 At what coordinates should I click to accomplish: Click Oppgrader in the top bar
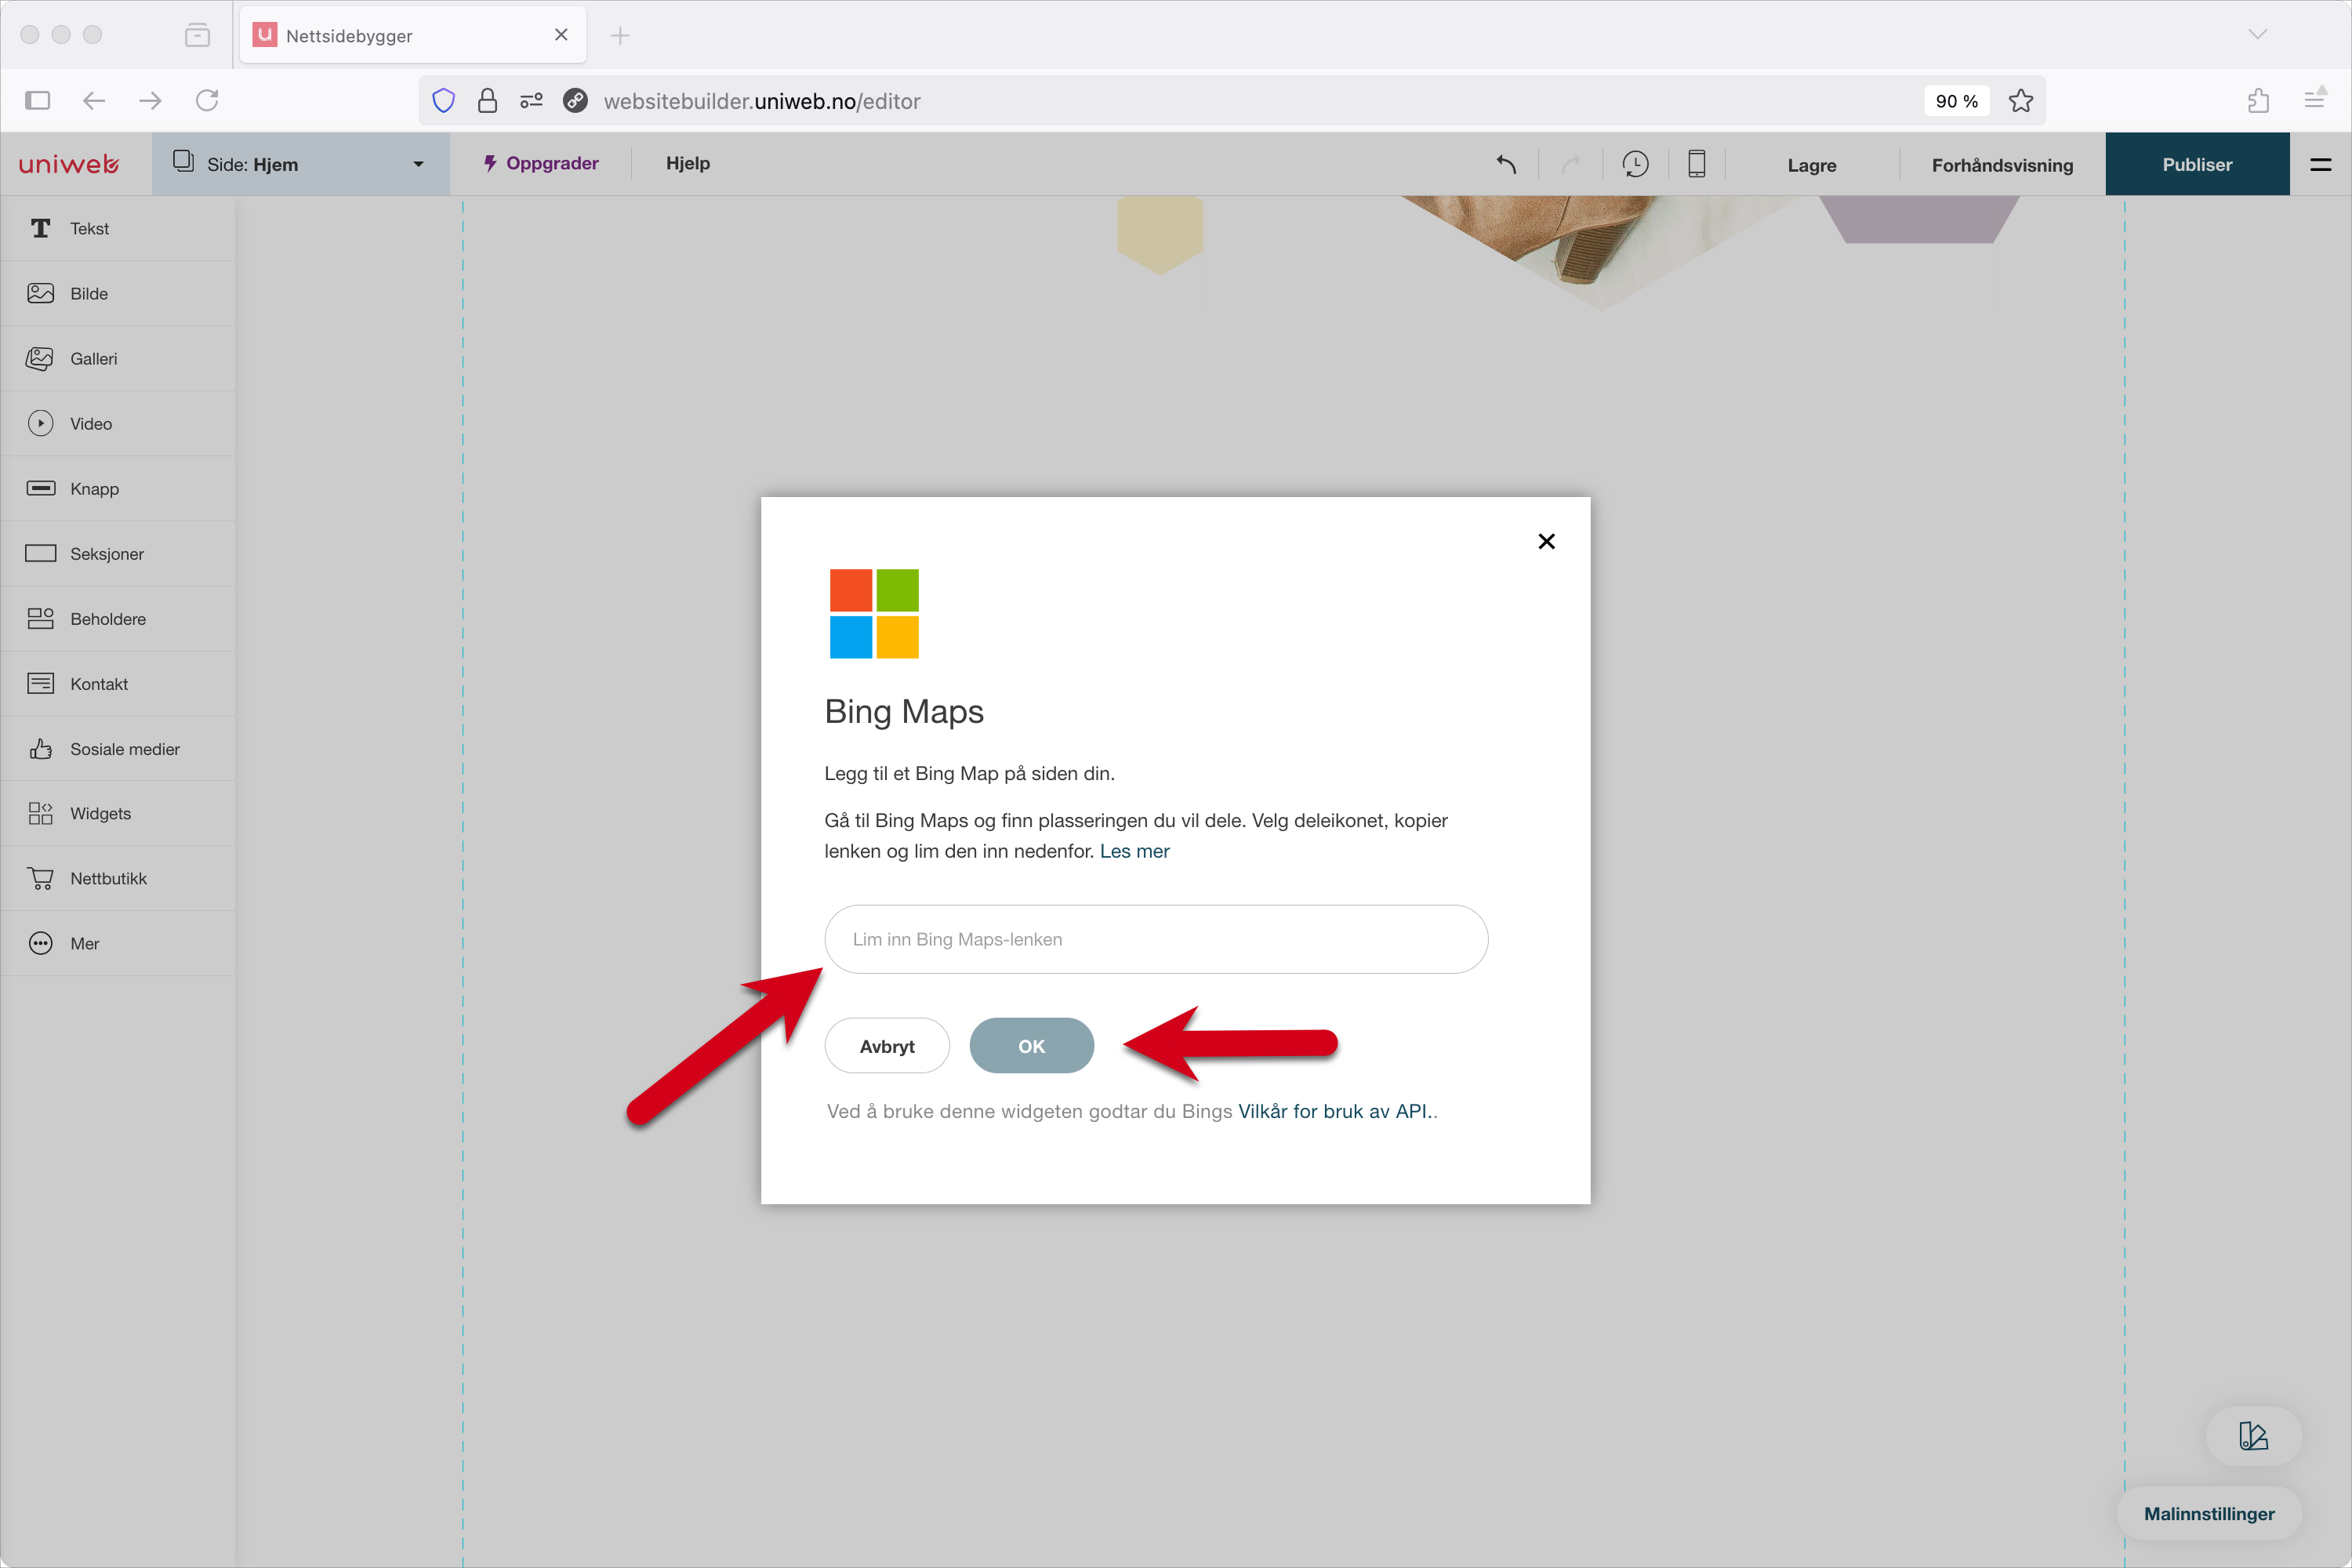(x=541, y=163)
